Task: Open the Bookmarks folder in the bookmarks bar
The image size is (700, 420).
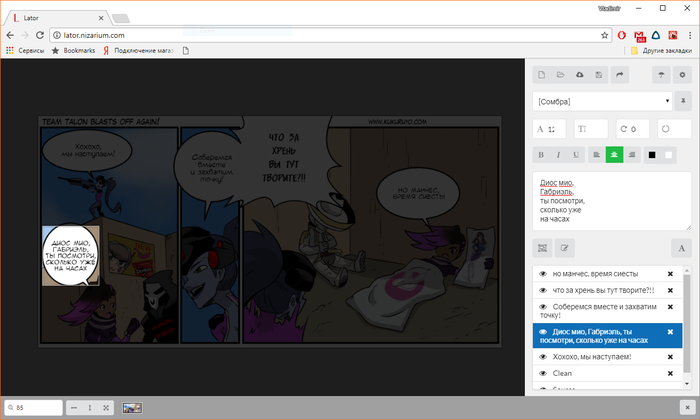Action: pyautogui.click(x=73, y=50)
